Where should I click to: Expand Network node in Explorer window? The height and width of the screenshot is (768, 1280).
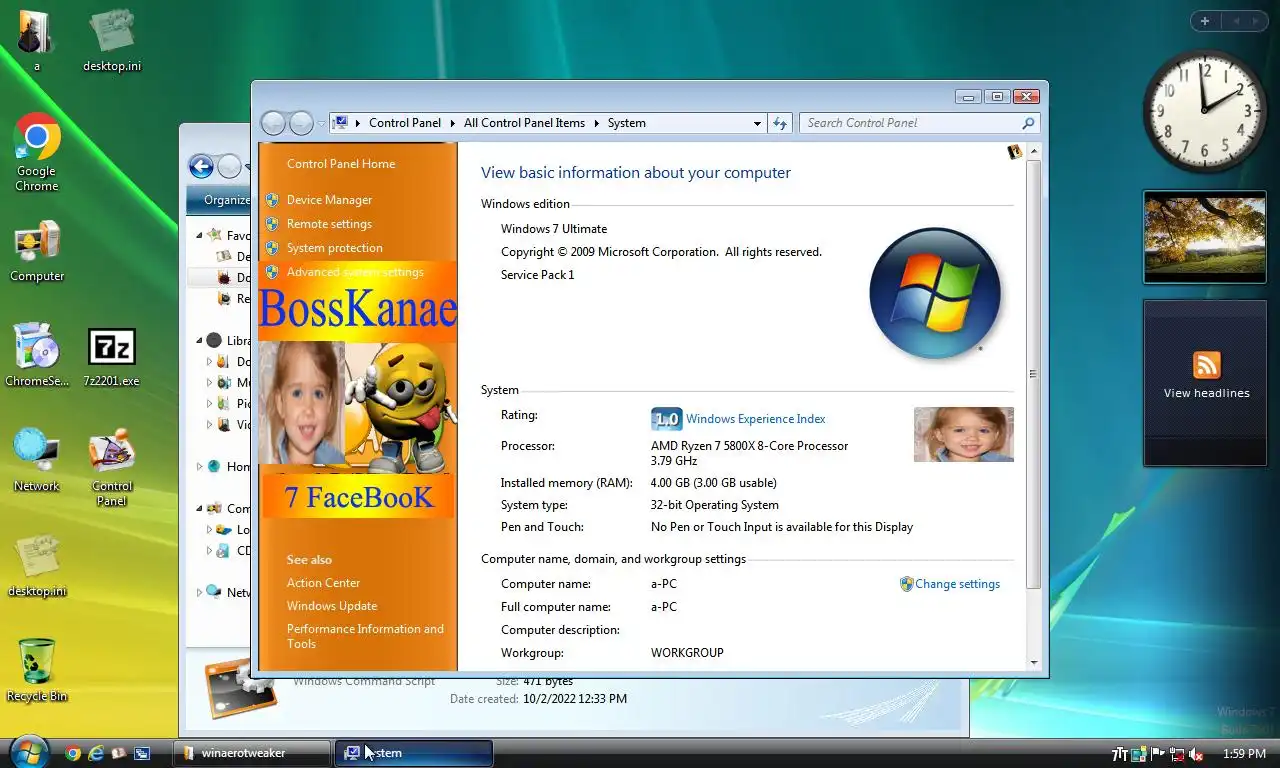pyautogui.click(x=199, y=592)
